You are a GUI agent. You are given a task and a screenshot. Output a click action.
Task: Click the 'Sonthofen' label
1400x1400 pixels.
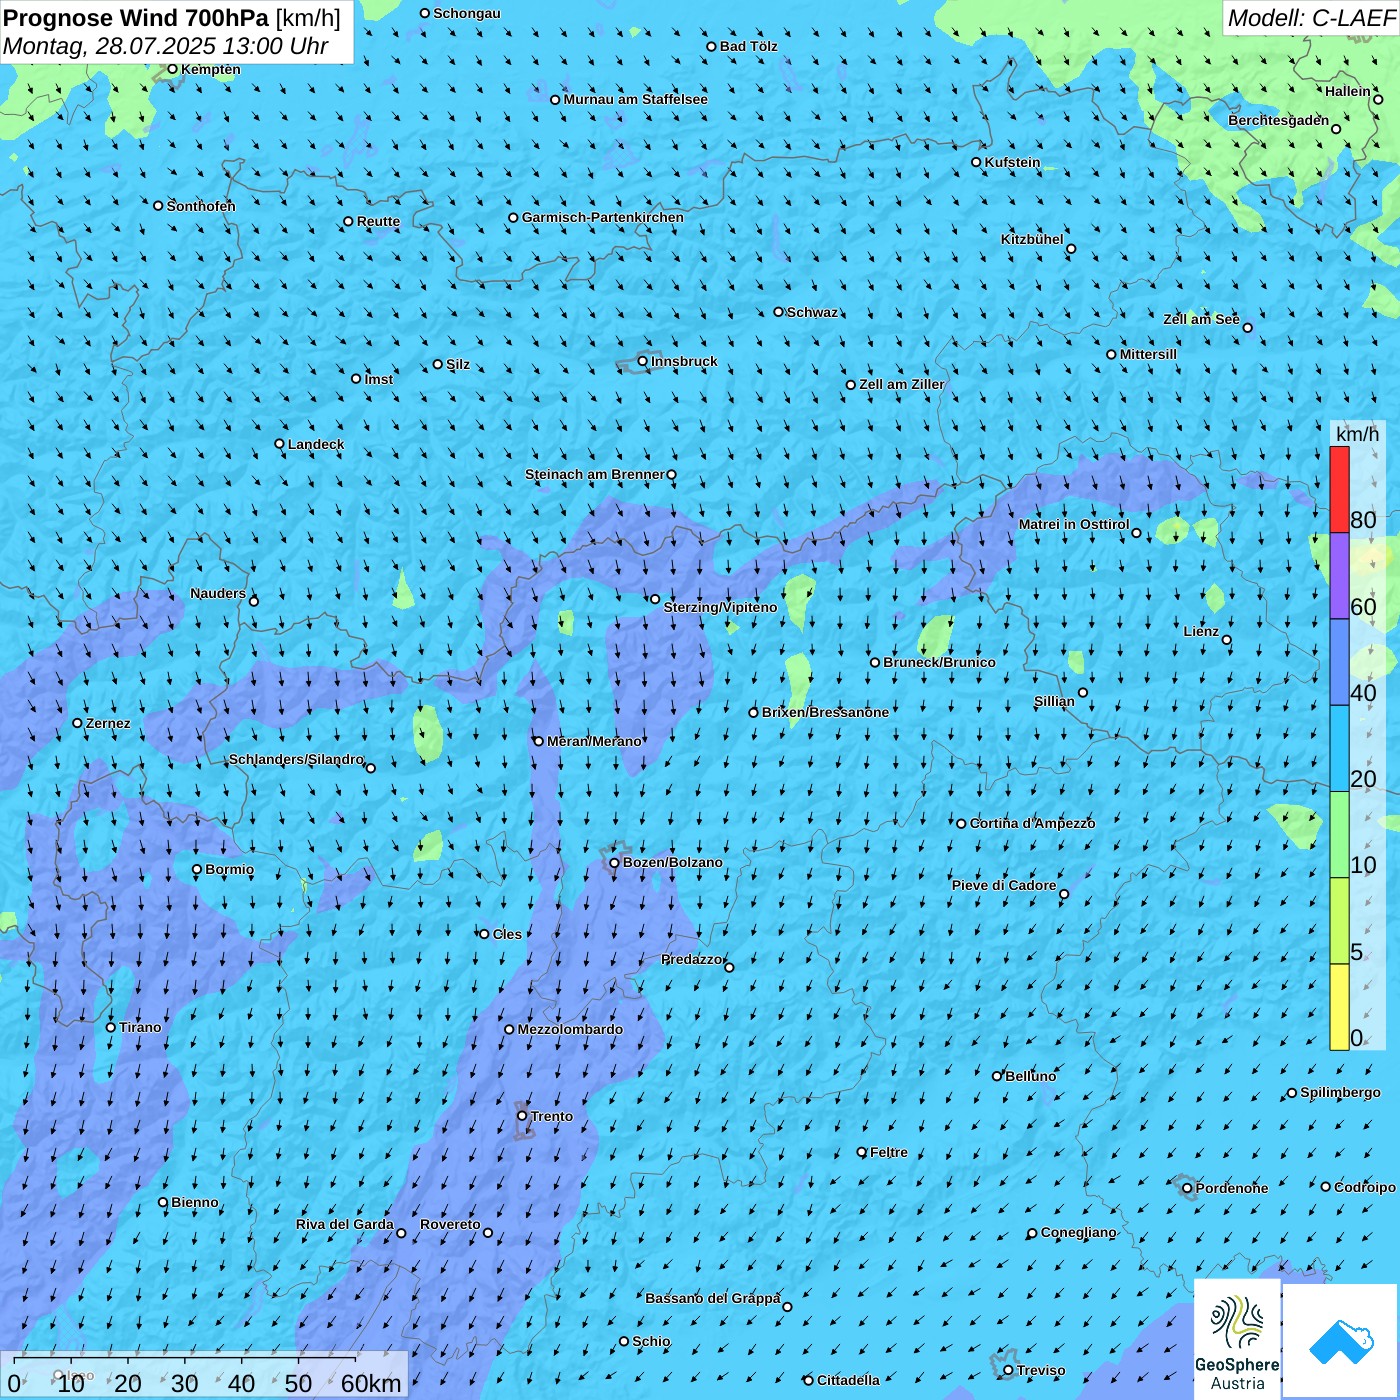point(201,206)
